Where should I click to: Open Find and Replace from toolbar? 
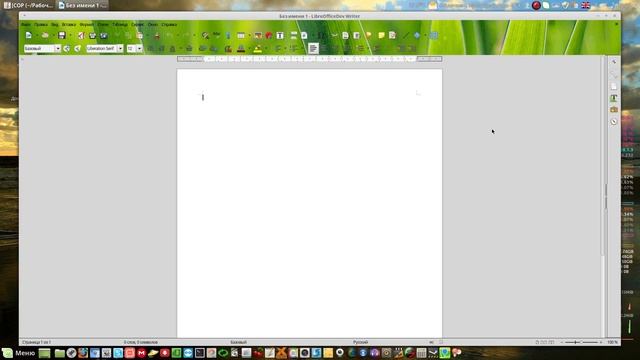(205, 36)
